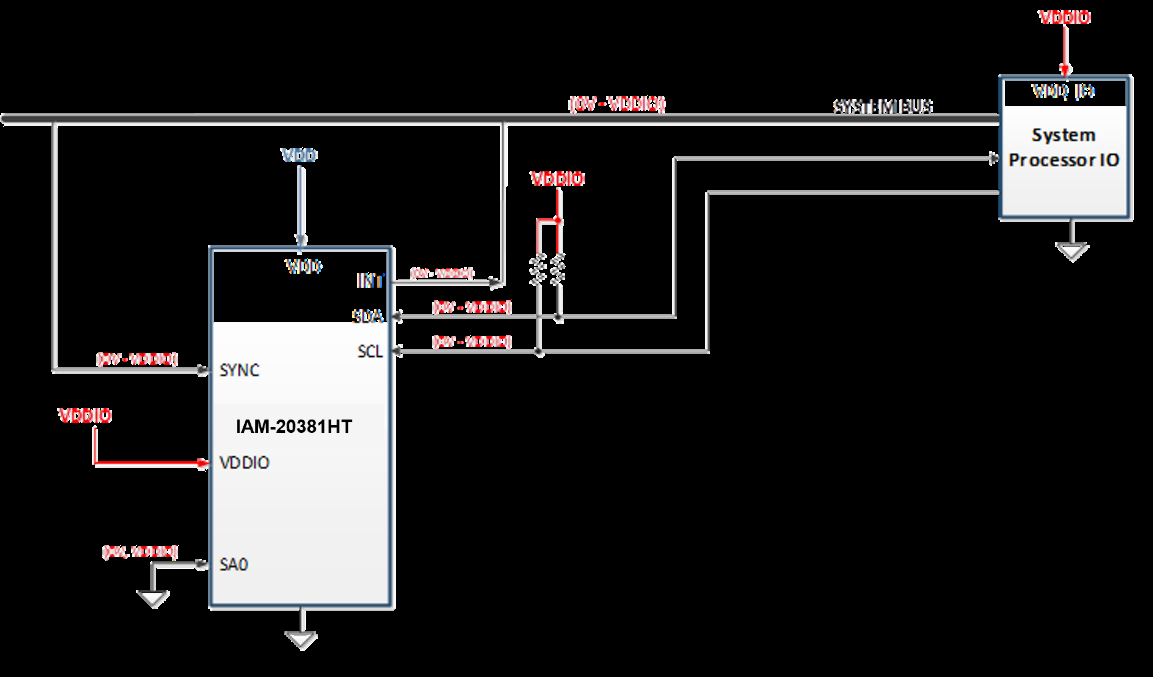
Task: Click the System Processor IO block
Action: (x=1065, y=145)
